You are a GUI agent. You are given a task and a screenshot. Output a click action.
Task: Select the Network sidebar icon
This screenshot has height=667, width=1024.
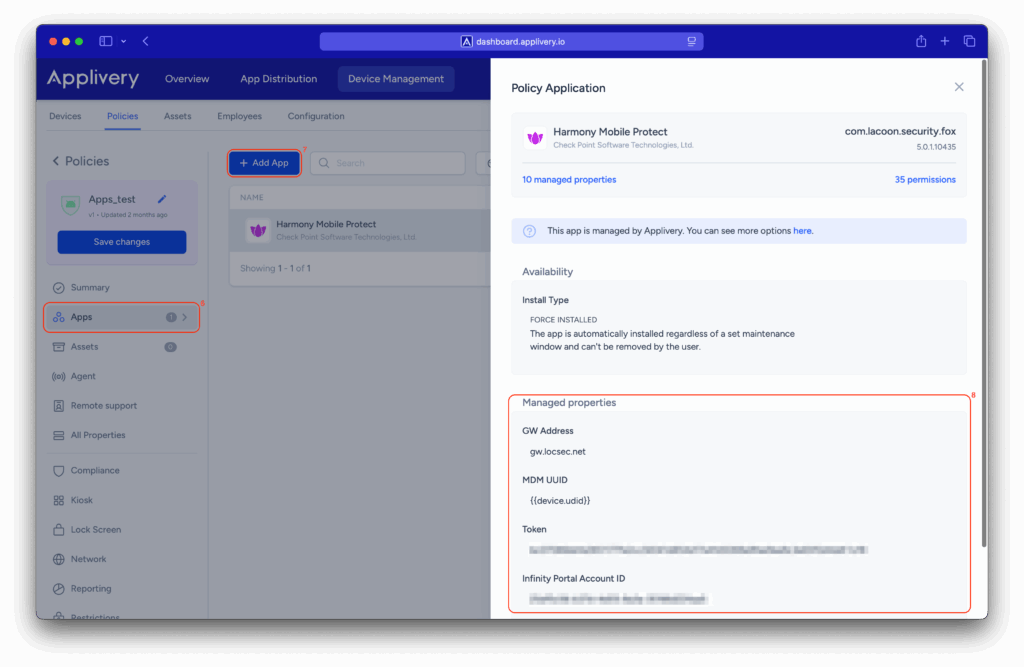click(58, 559)
